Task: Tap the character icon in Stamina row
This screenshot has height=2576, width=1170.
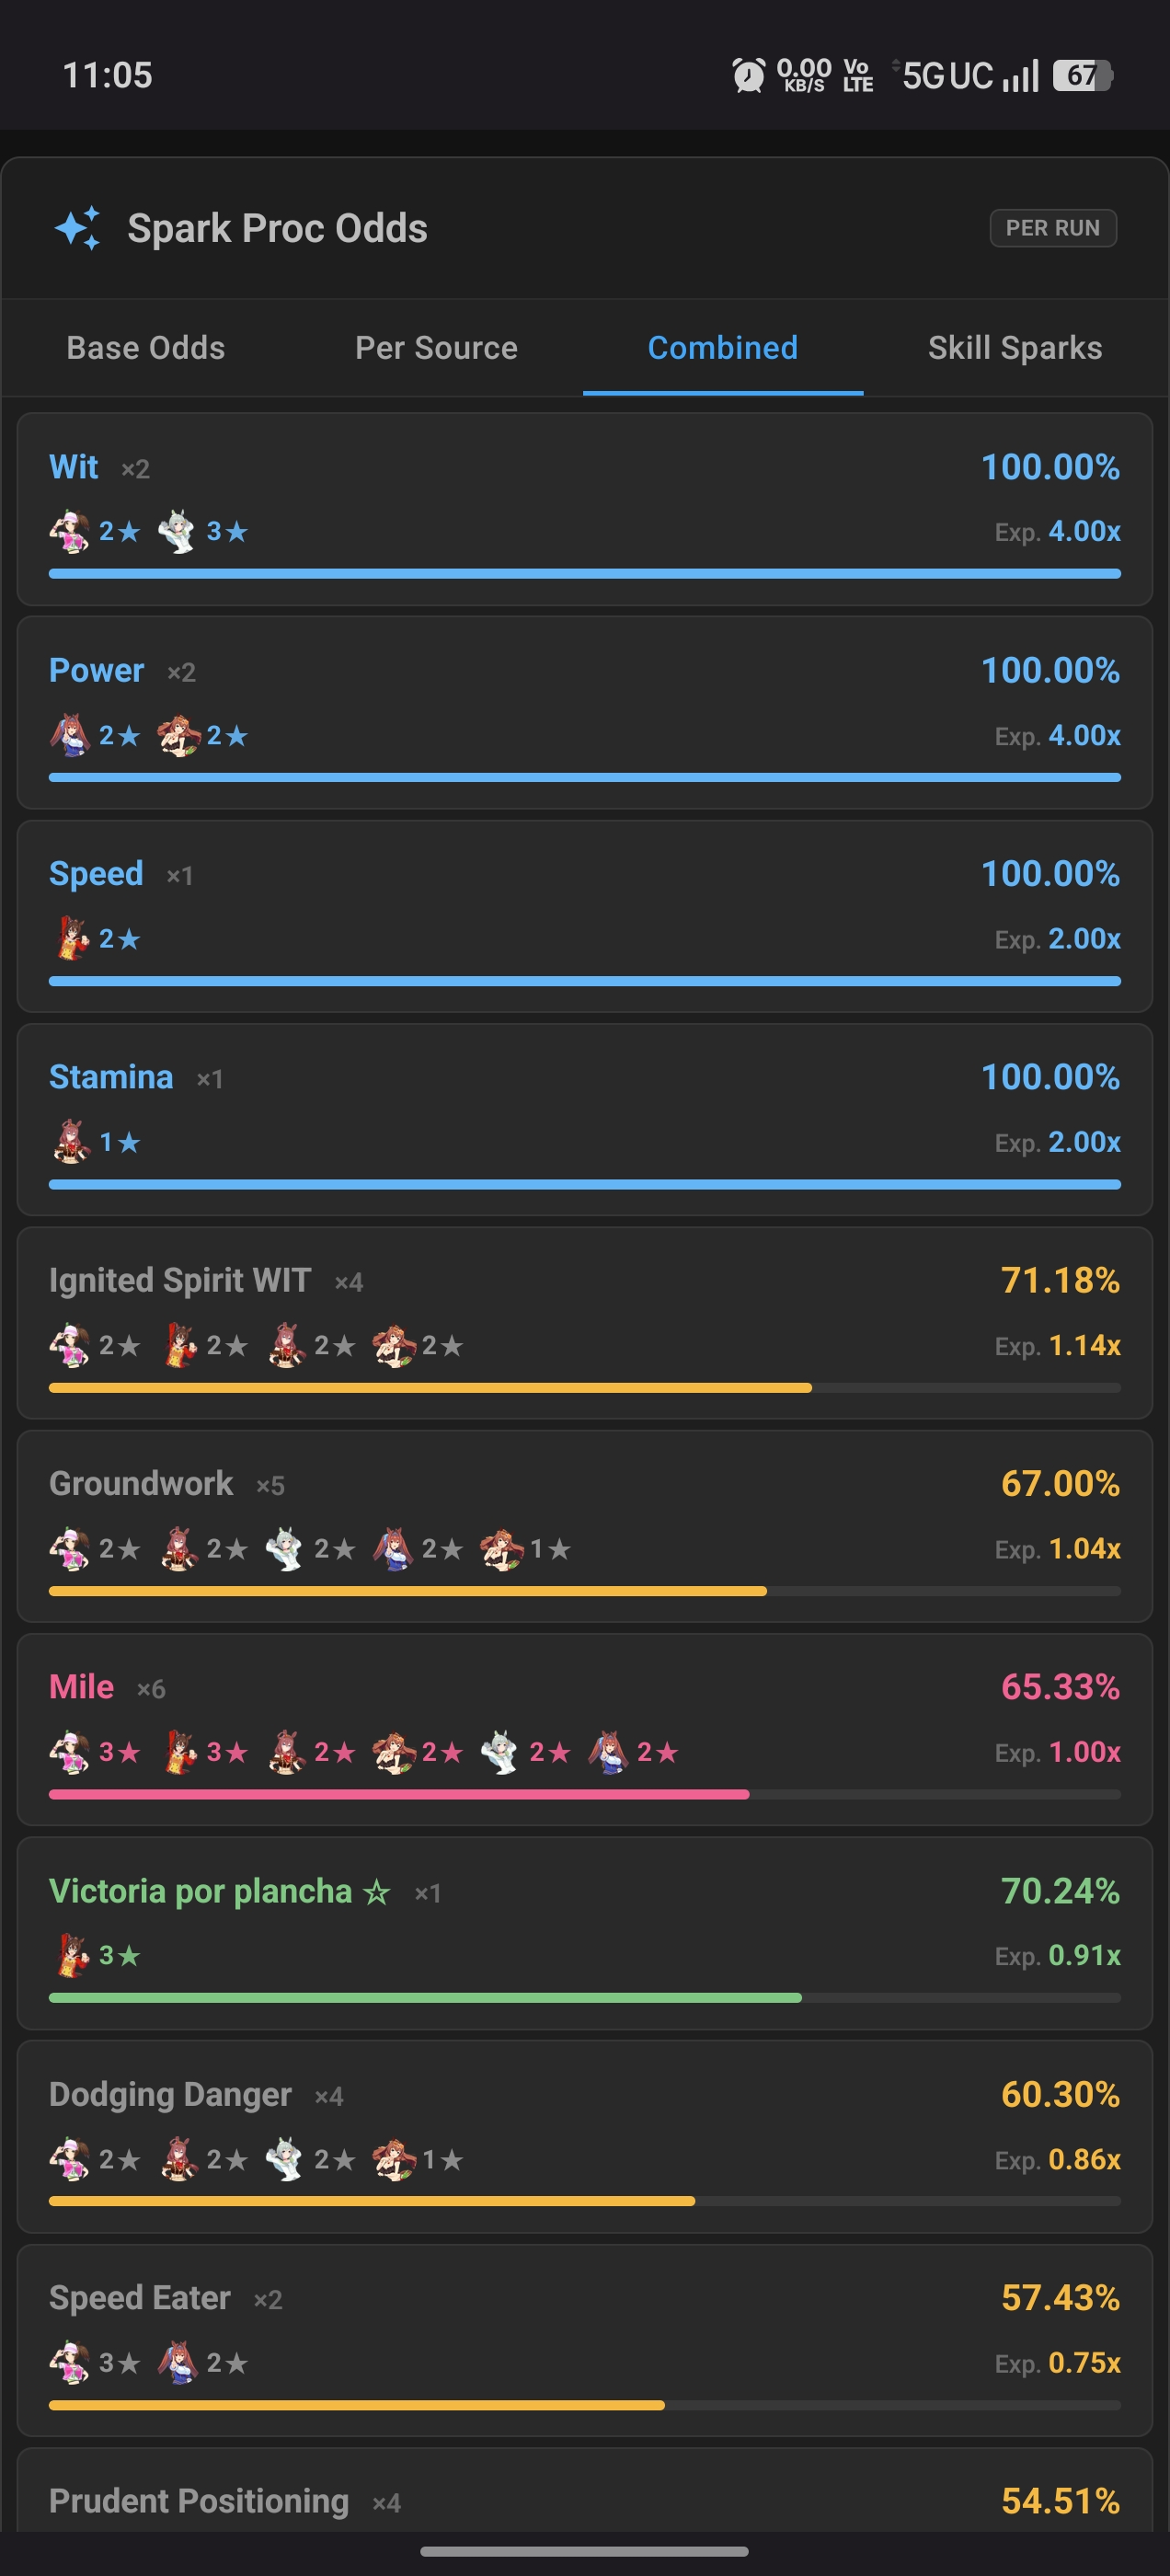Action: coord(70,1141)
